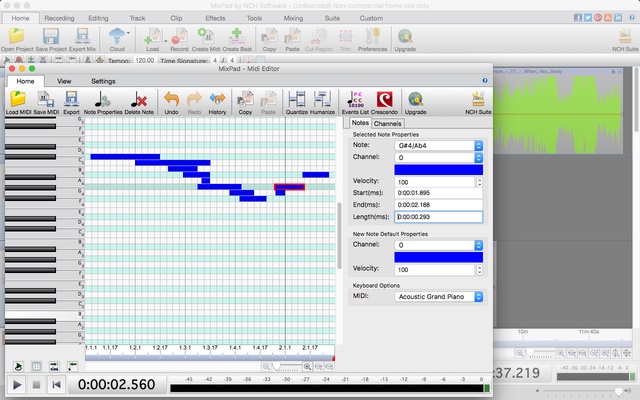Viewport: 640px width, 400px height.
Task: Open the dropdown arrow beside MixPad Load
Action: pos(165,41)
